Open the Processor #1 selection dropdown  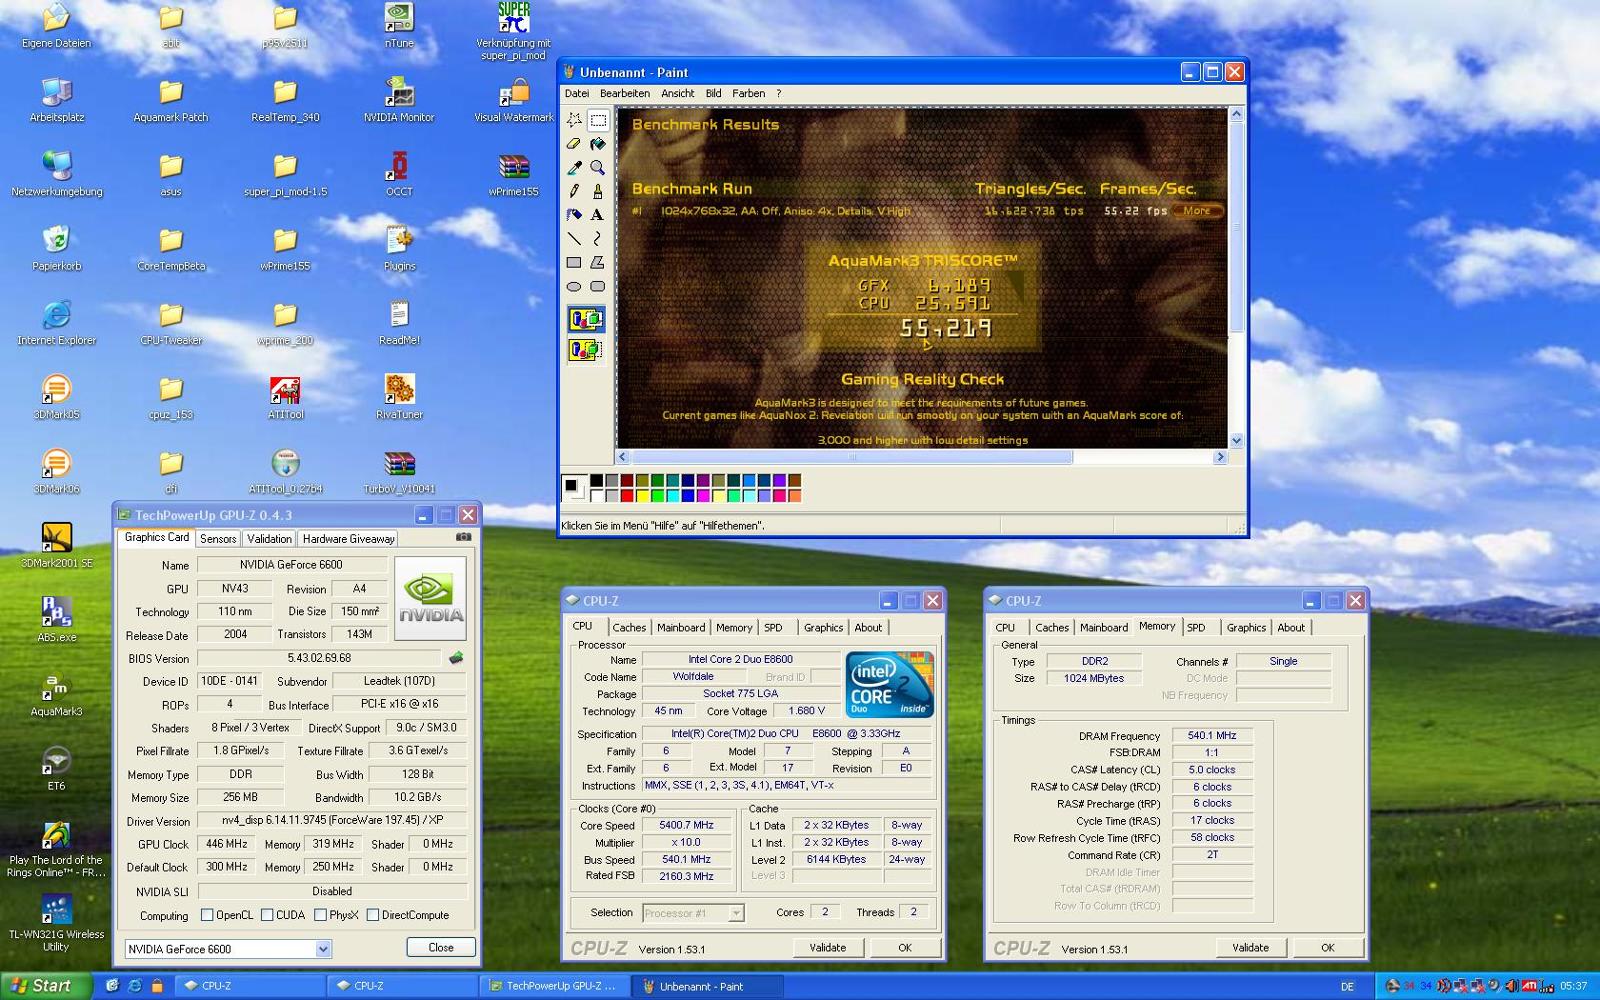[x=736, y=913]
